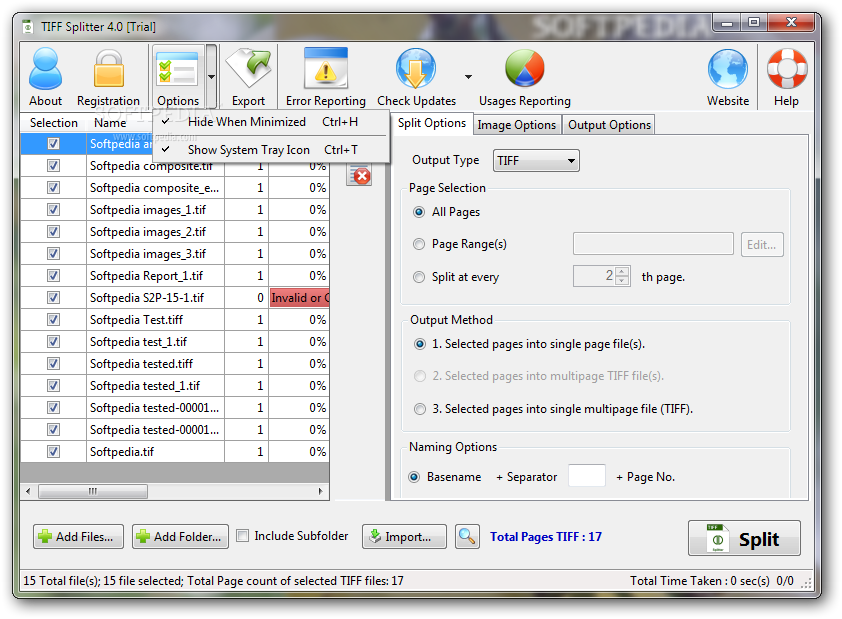Click the 15 Total file(s) status bar text
Viewport: 842px width, 619px height.
(x=213, y=581)
